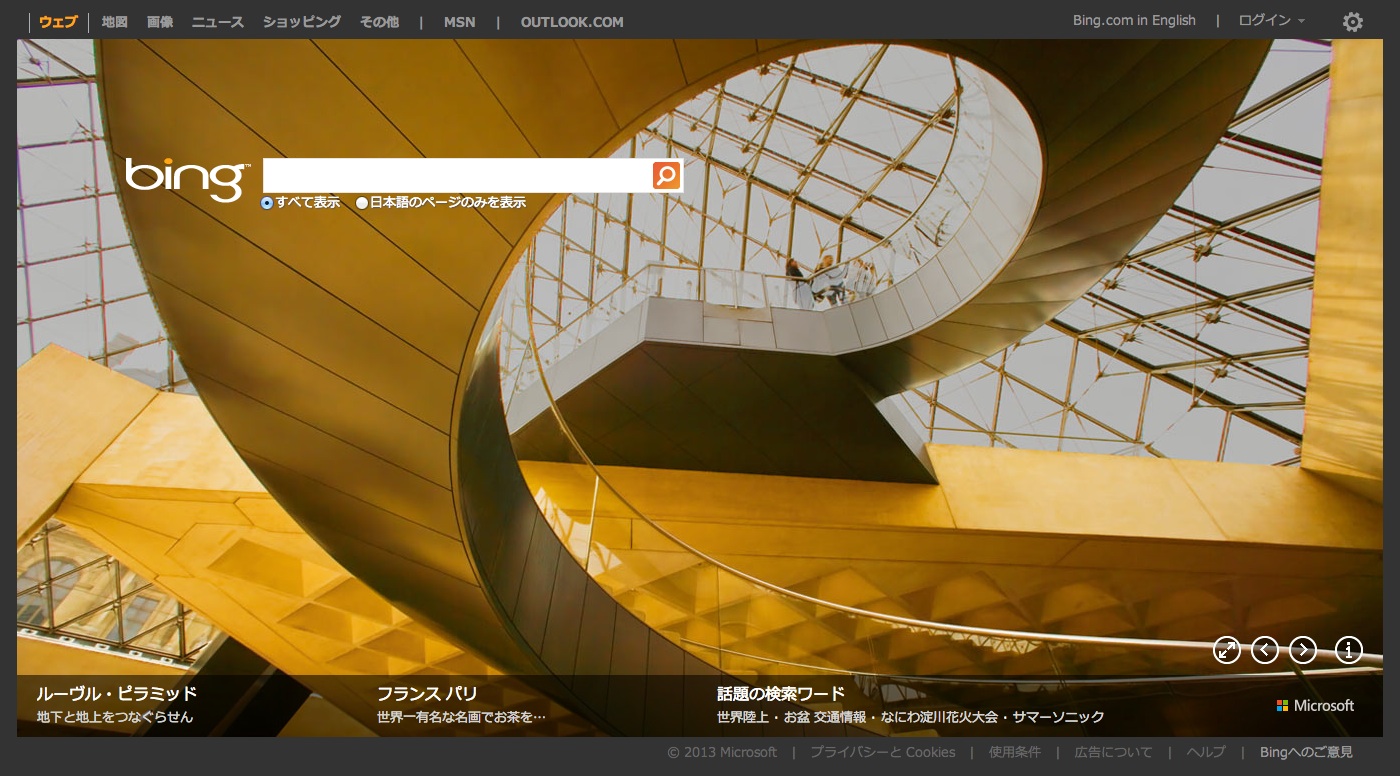This screenshot has height=776, width=1400.
Task: Open the ニュース tab
Action: (x=217, y=22)
